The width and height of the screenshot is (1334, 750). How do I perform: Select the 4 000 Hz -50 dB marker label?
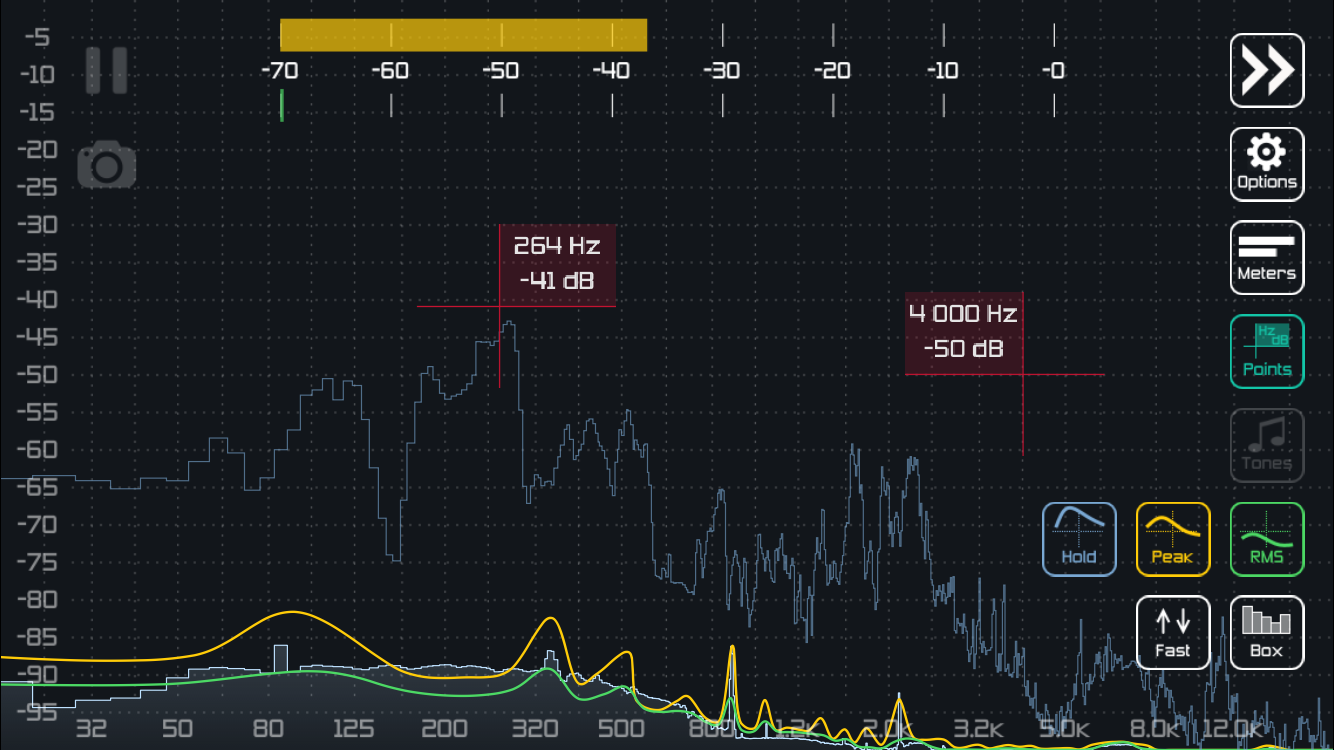tap(963, 332)
